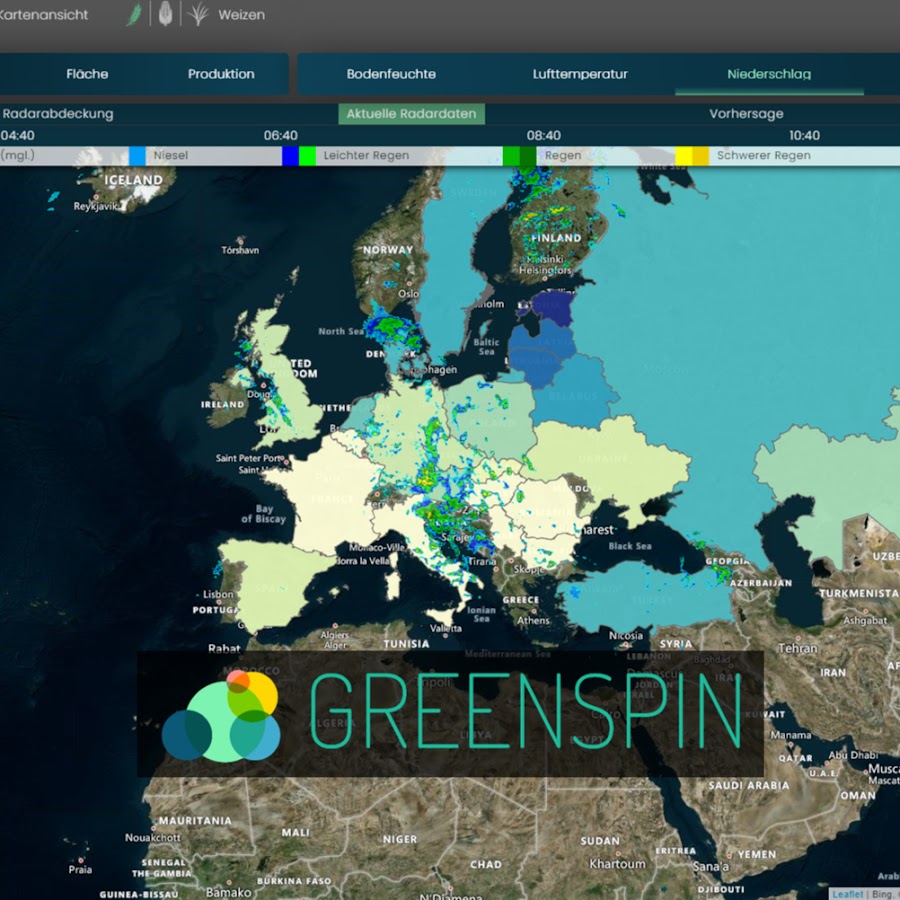Click the ICELAND label on the map
This screenshot has width=900, height=900.
[x=133, y=180]
